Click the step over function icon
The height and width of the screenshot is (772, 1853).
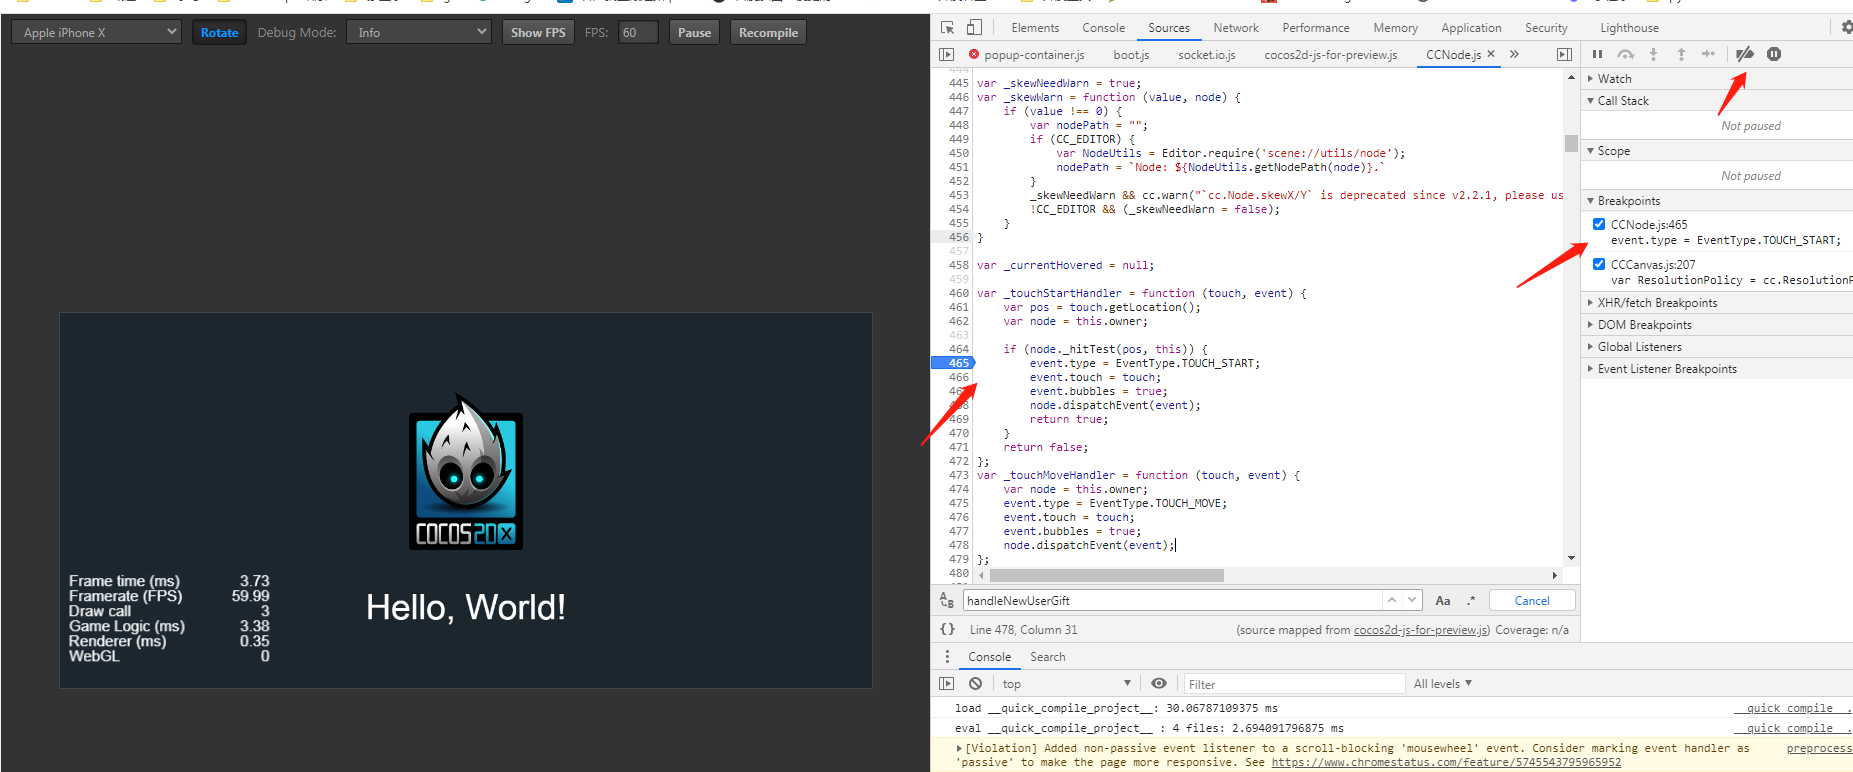click(1626, 54)
